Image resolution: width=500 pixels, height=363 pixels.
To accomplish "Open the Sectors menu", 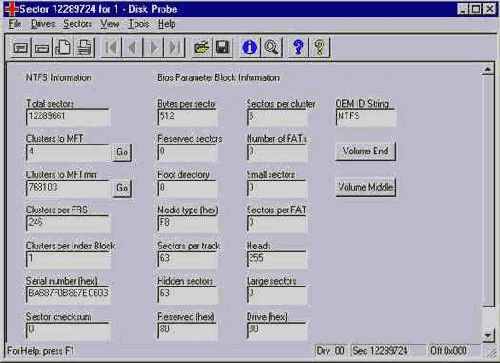I will point(77,24).
